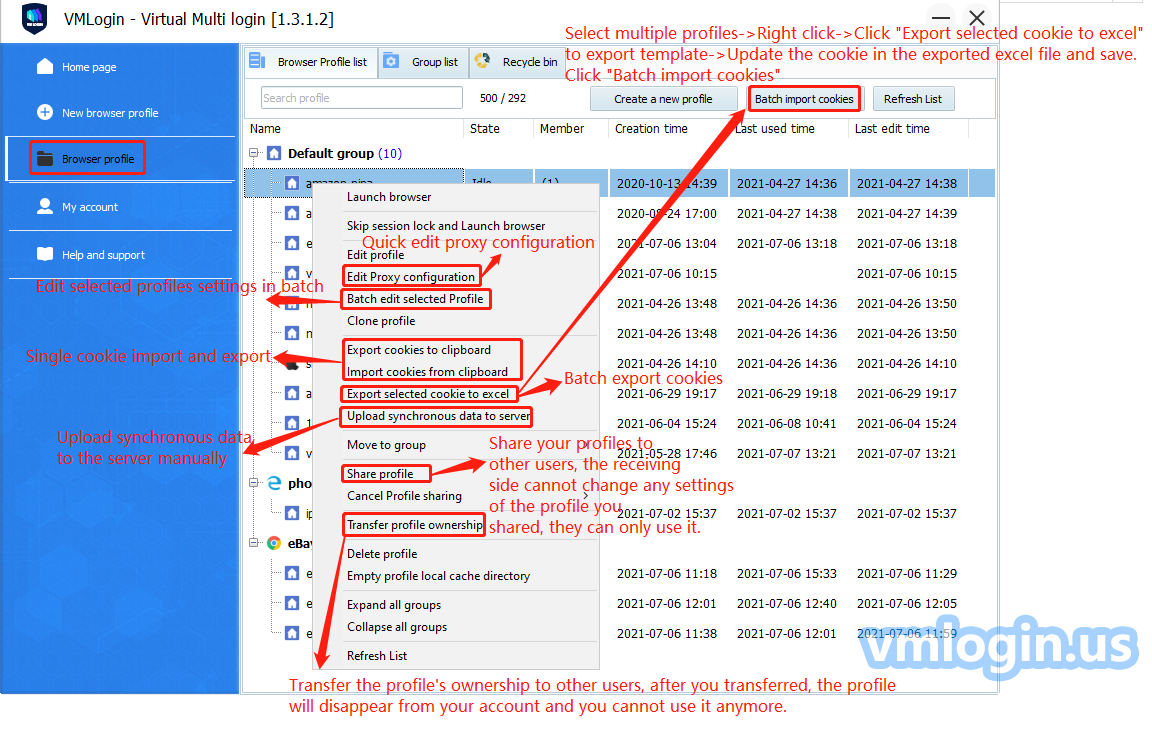Click the New browser profile plus icon
Viewport: 1152px width, 735px height.
coord(45,113)
